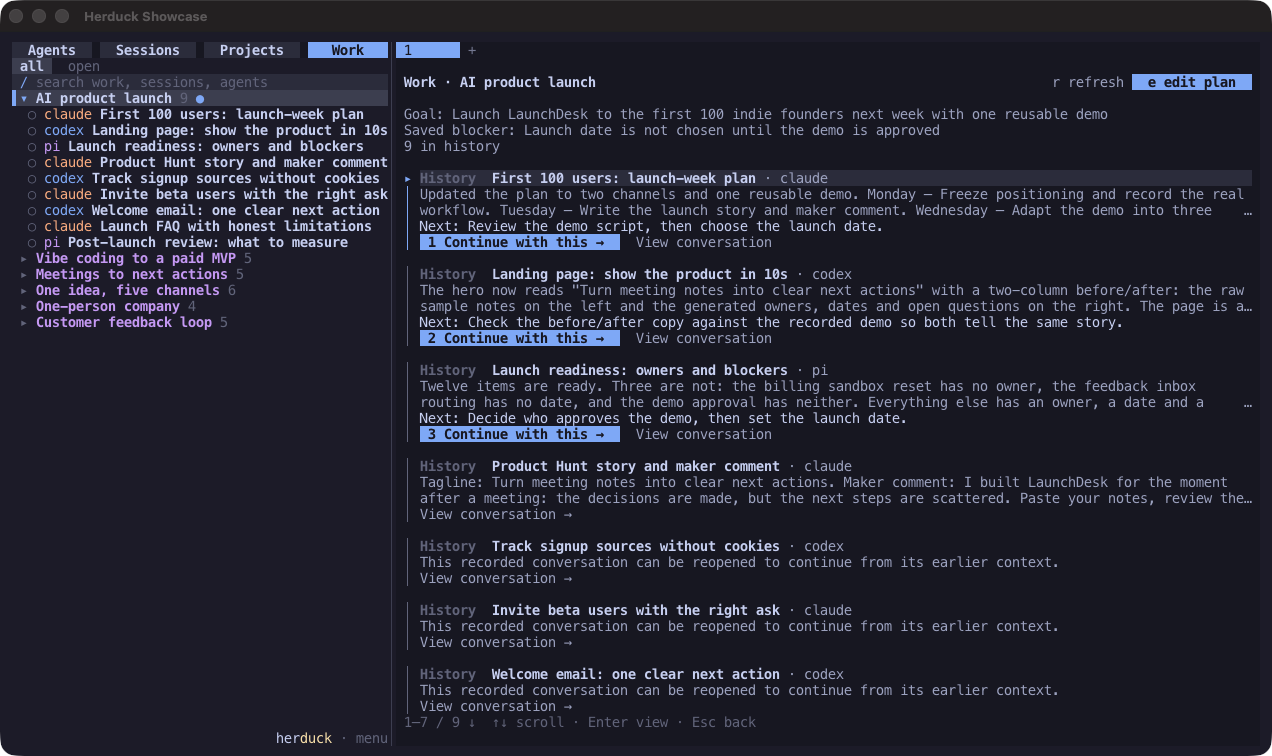Open the Projects tab
Viewport: 1272px width, 756px height.
pyautogui.click(x=251, y=50)
